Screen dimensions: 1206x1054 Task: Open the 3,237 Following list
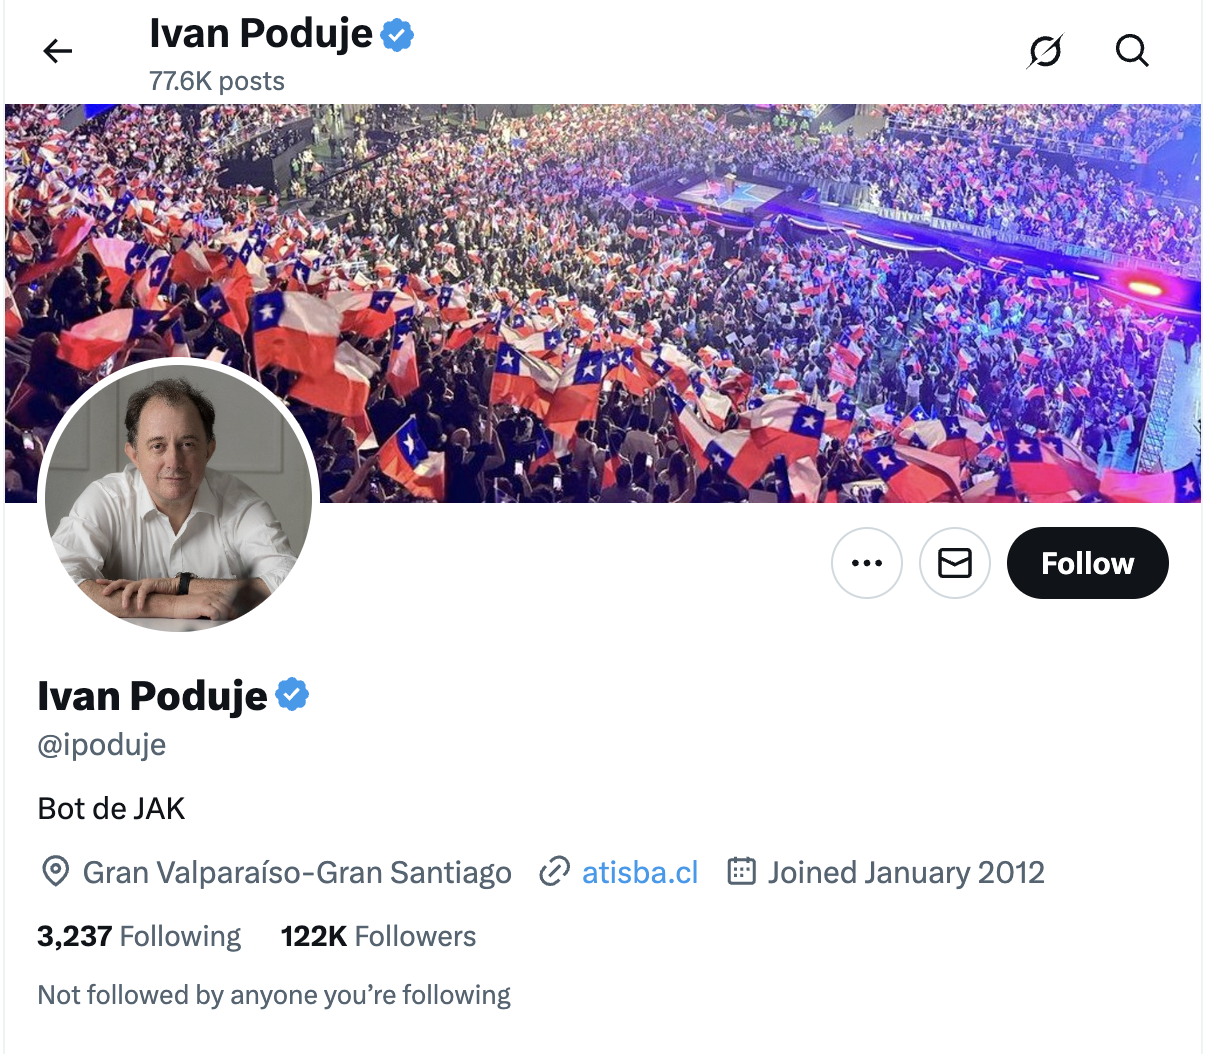139,936
